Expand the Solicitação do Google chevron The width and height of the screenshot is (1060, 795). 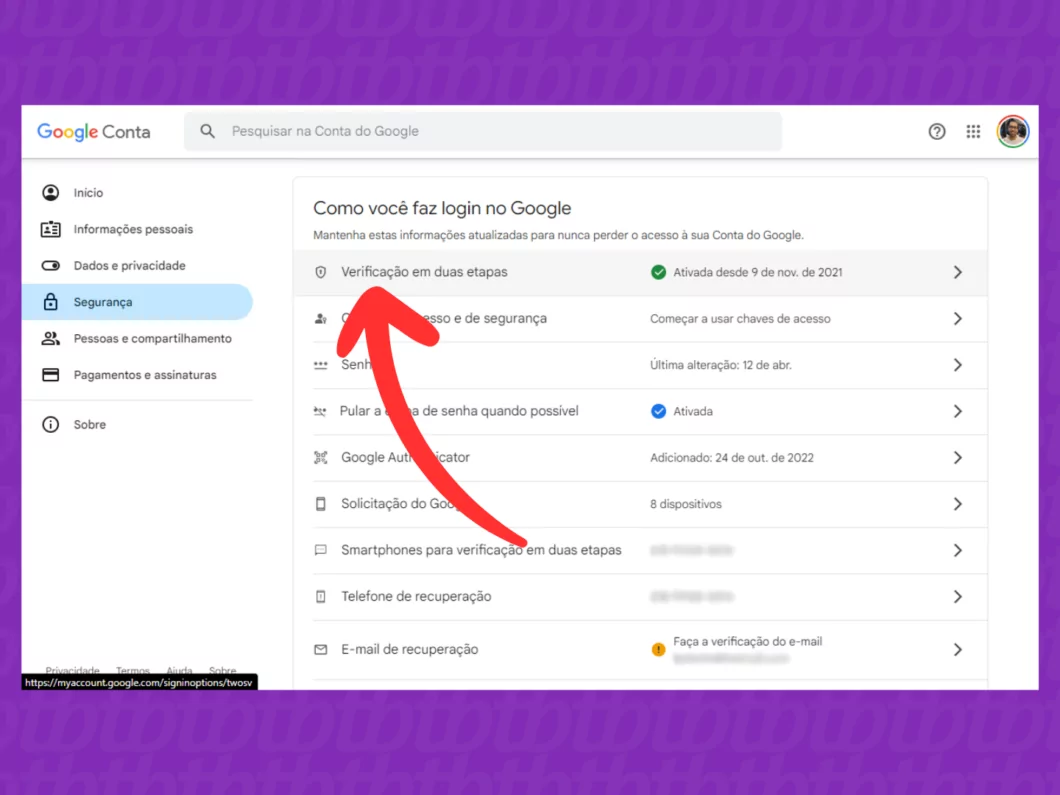coord(958,504)
